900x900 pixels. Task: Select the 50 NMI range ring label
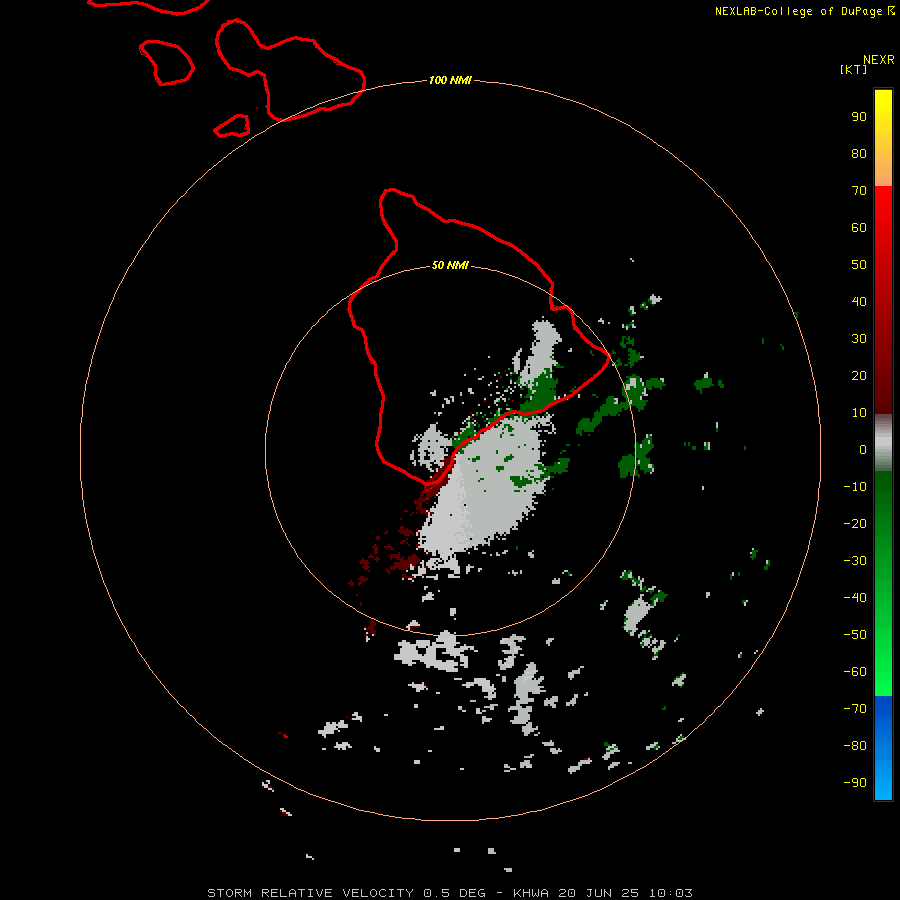point(450,265)
